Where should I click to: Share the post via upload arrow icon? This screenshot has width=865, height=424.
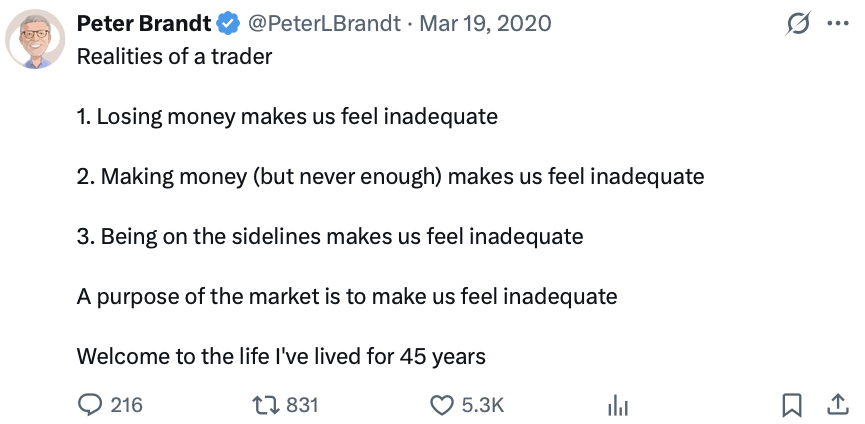pos(836,404)
